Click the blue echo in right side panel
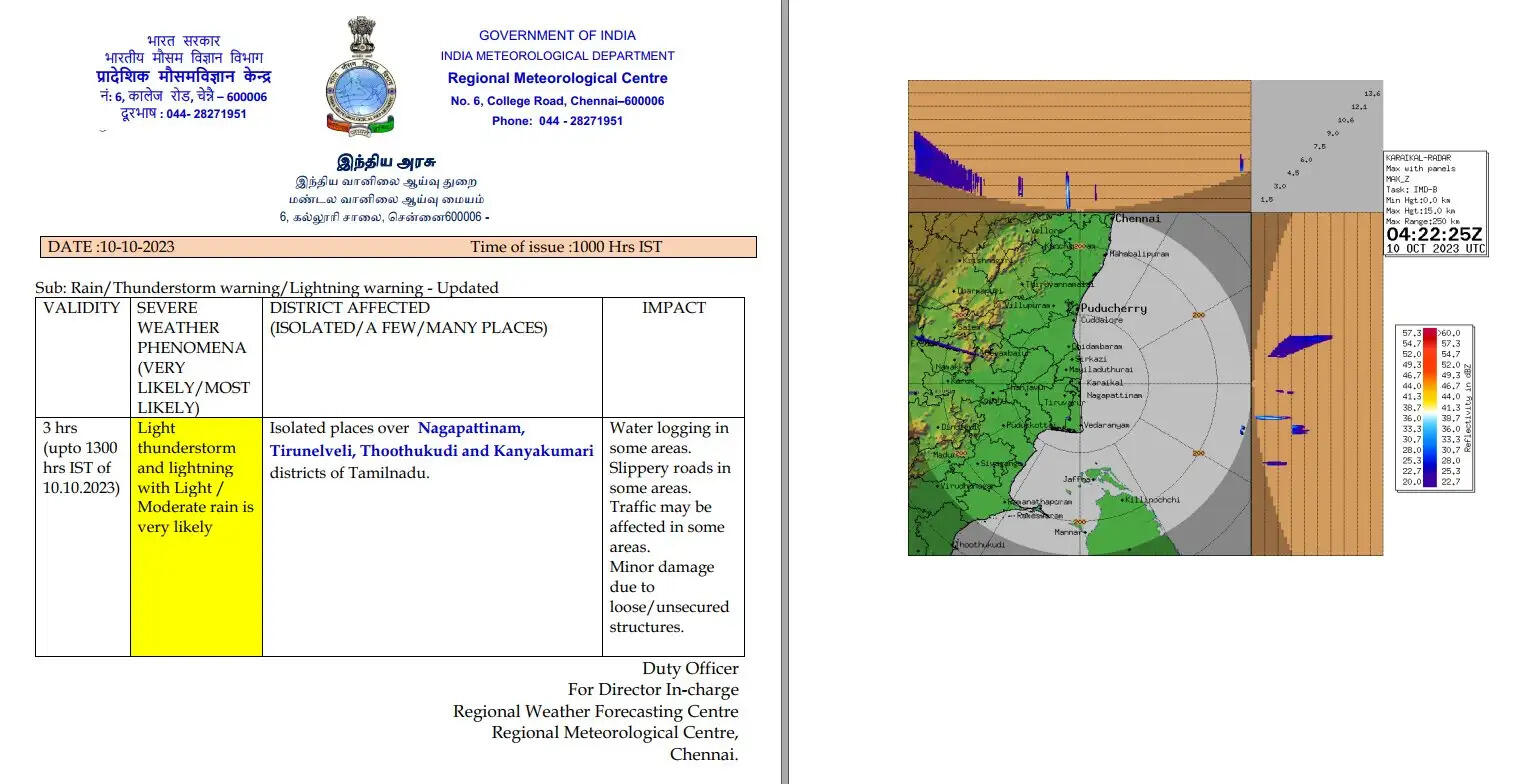The image size is (1529, 784). [x=1299, y=346]
